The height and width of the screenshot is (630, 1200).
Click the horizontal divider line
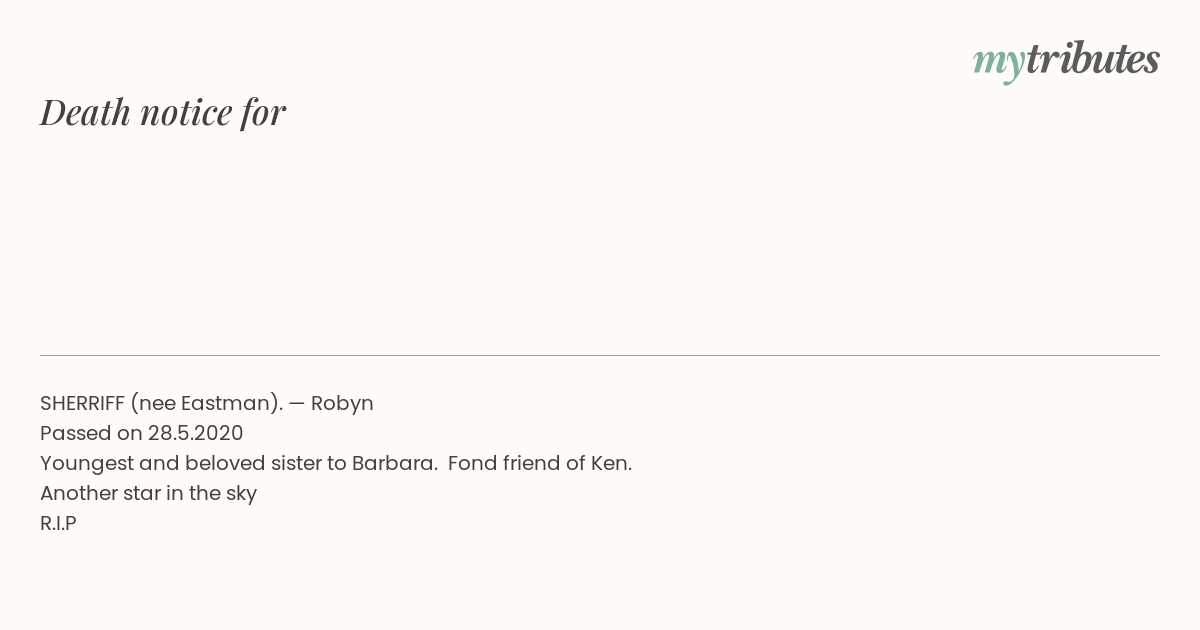(x=600, y=355)
